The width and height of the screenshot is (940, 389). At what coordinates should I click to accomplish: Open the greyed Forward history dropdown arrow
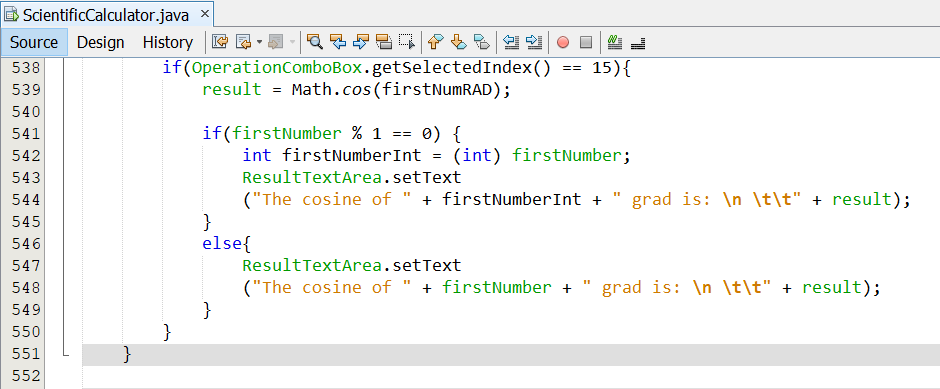(292, 42)
